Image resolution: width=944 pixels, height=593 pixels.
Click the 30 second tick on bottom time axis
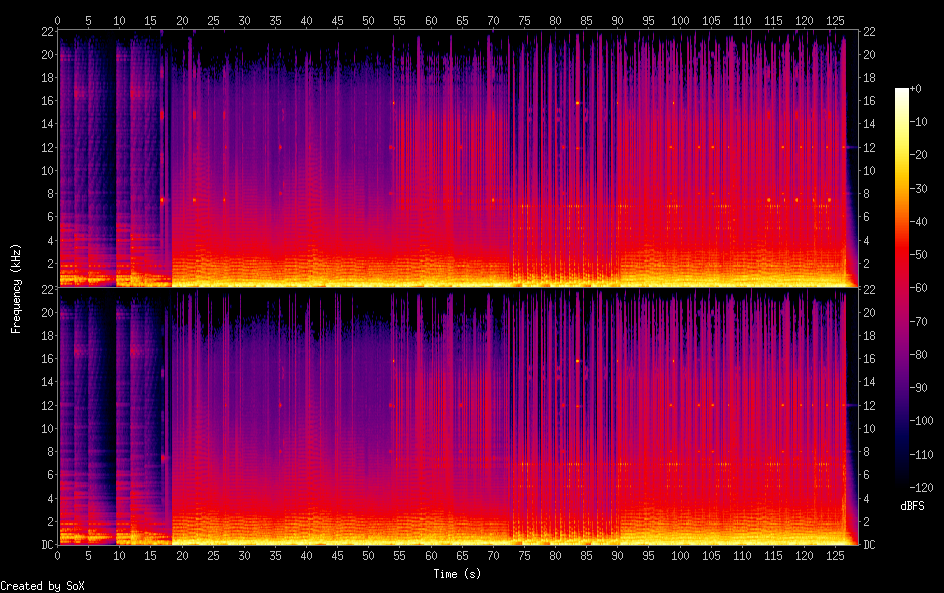(244, 556)
